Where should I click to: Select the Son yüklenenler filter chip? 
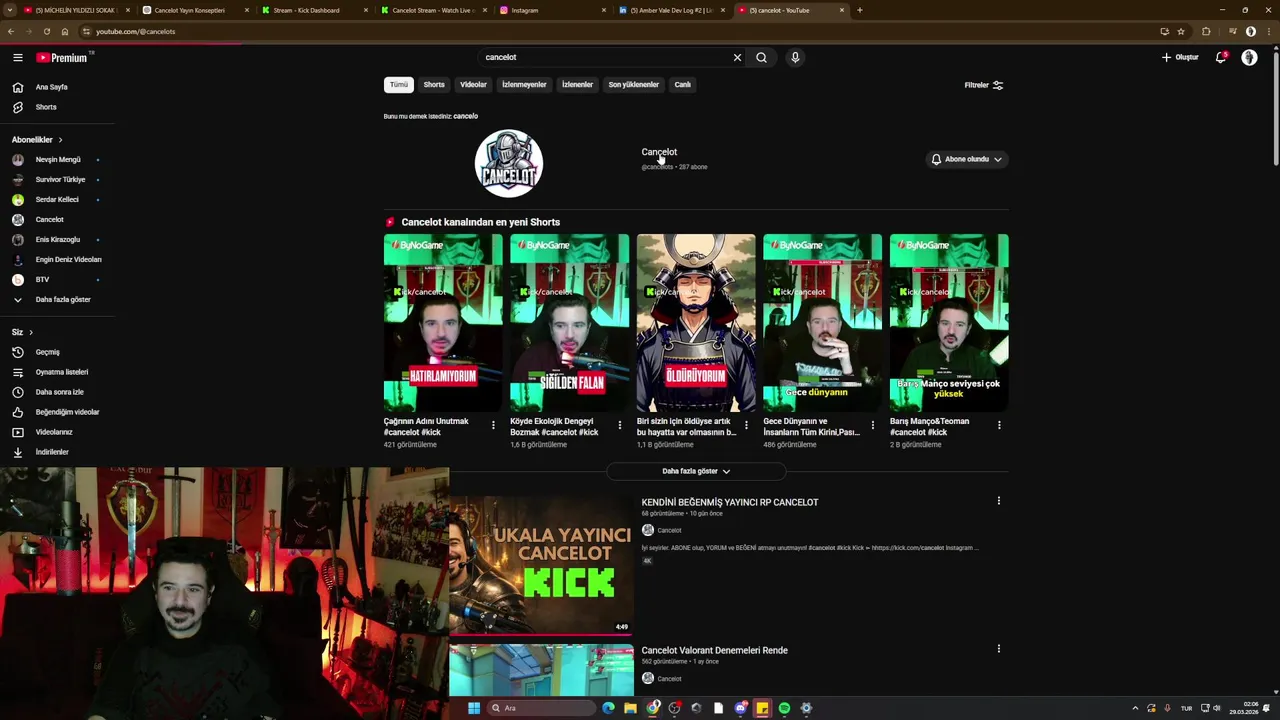633,85
